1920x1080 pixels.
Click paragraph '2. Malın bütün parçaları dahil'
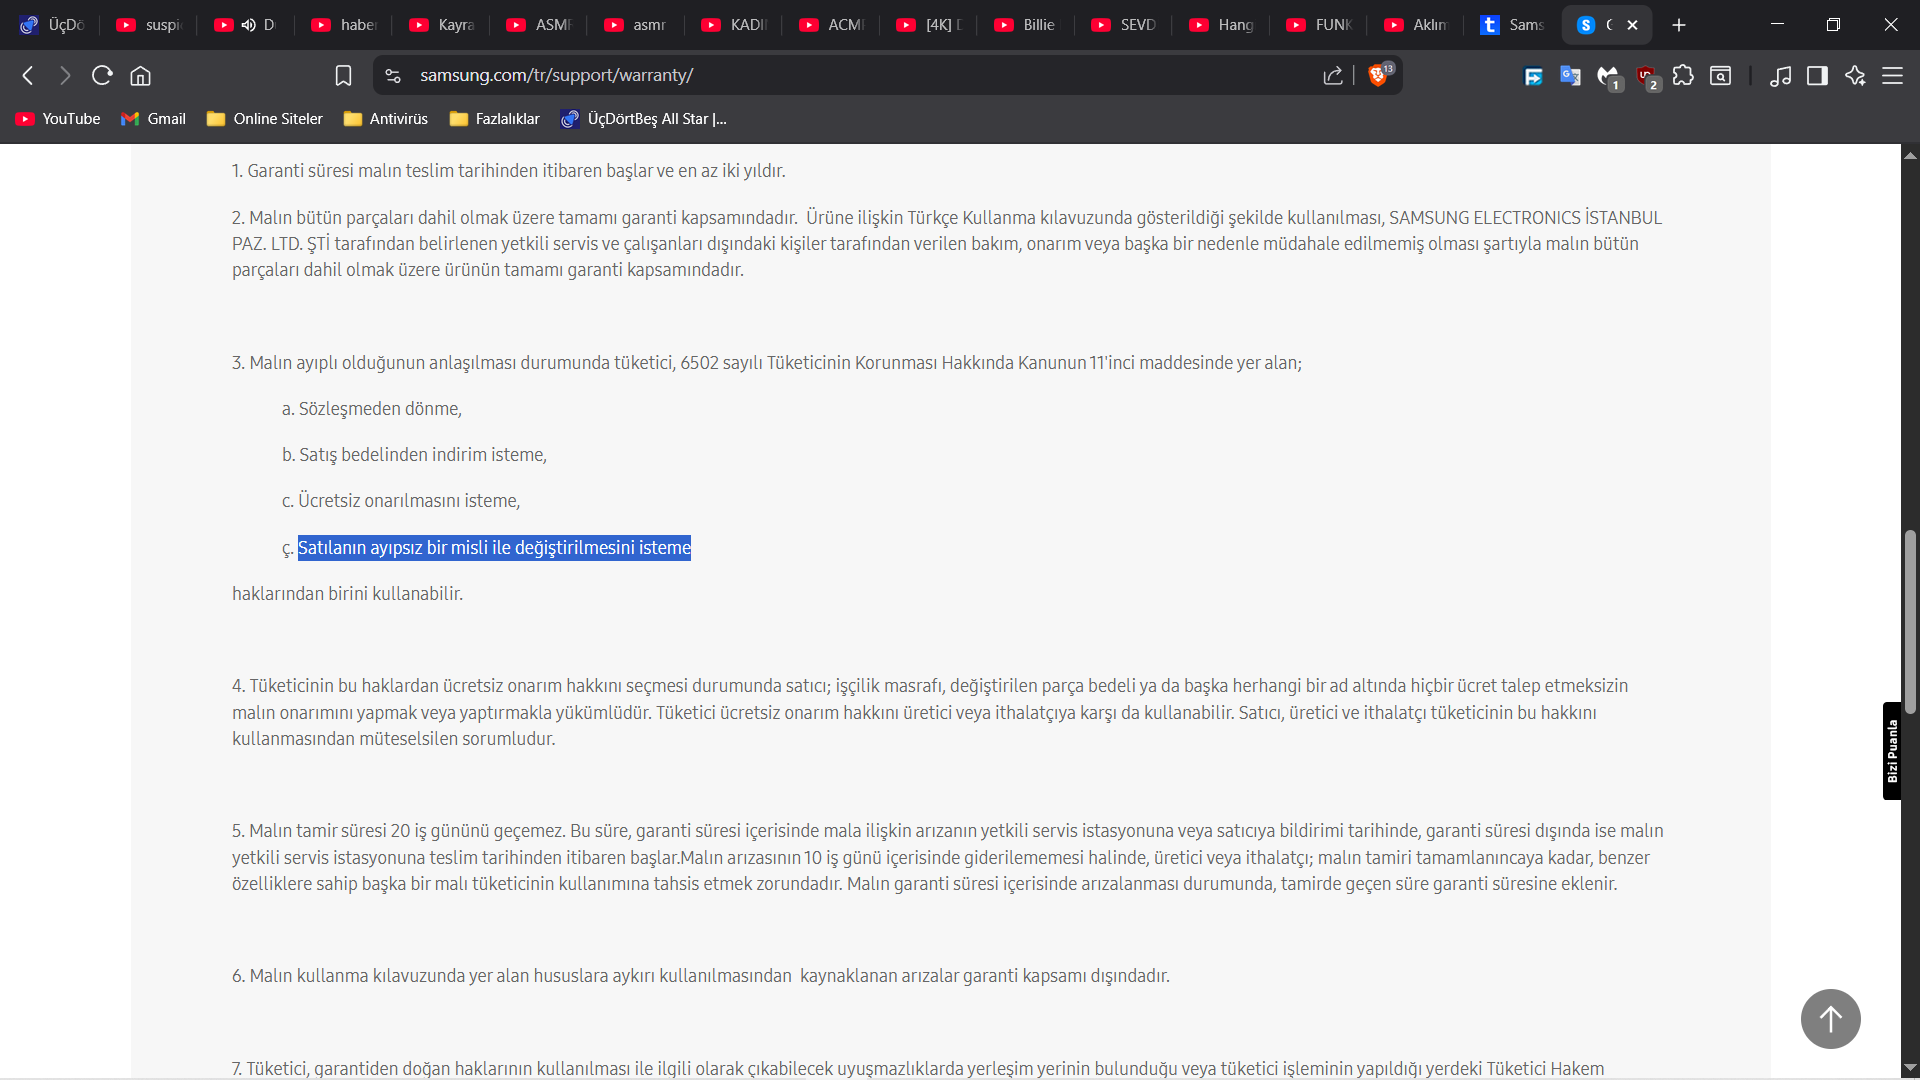pyautogui.click(x=947, y=244)
